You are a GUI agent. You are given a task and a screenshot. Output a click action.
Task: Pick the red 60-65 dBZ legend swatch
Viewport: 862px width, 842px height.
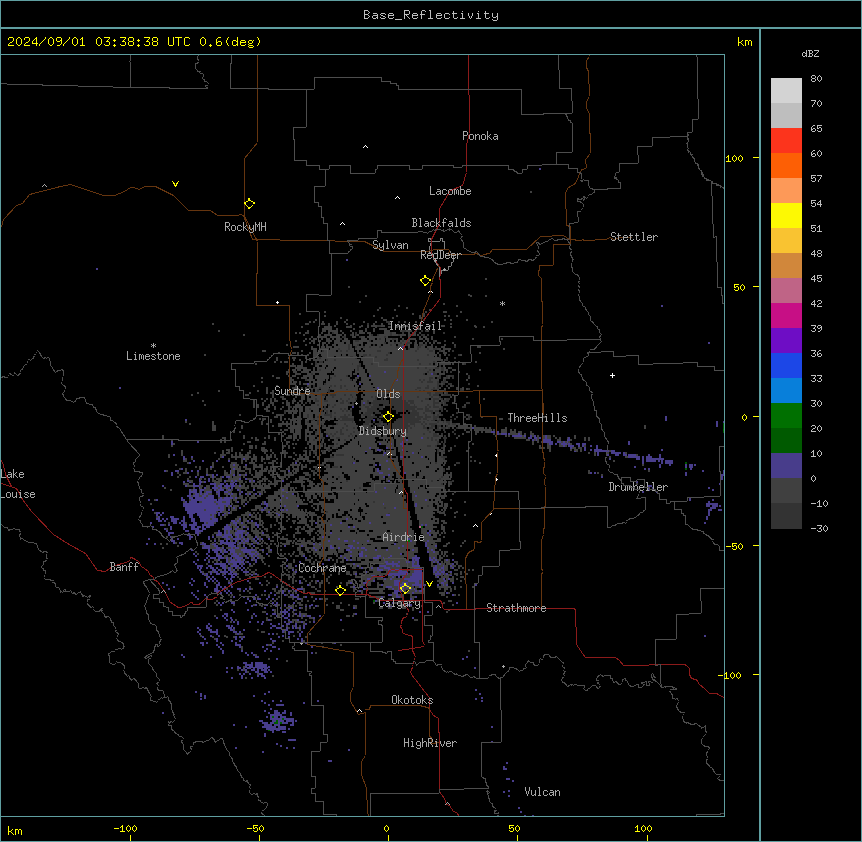click(786, 141)
